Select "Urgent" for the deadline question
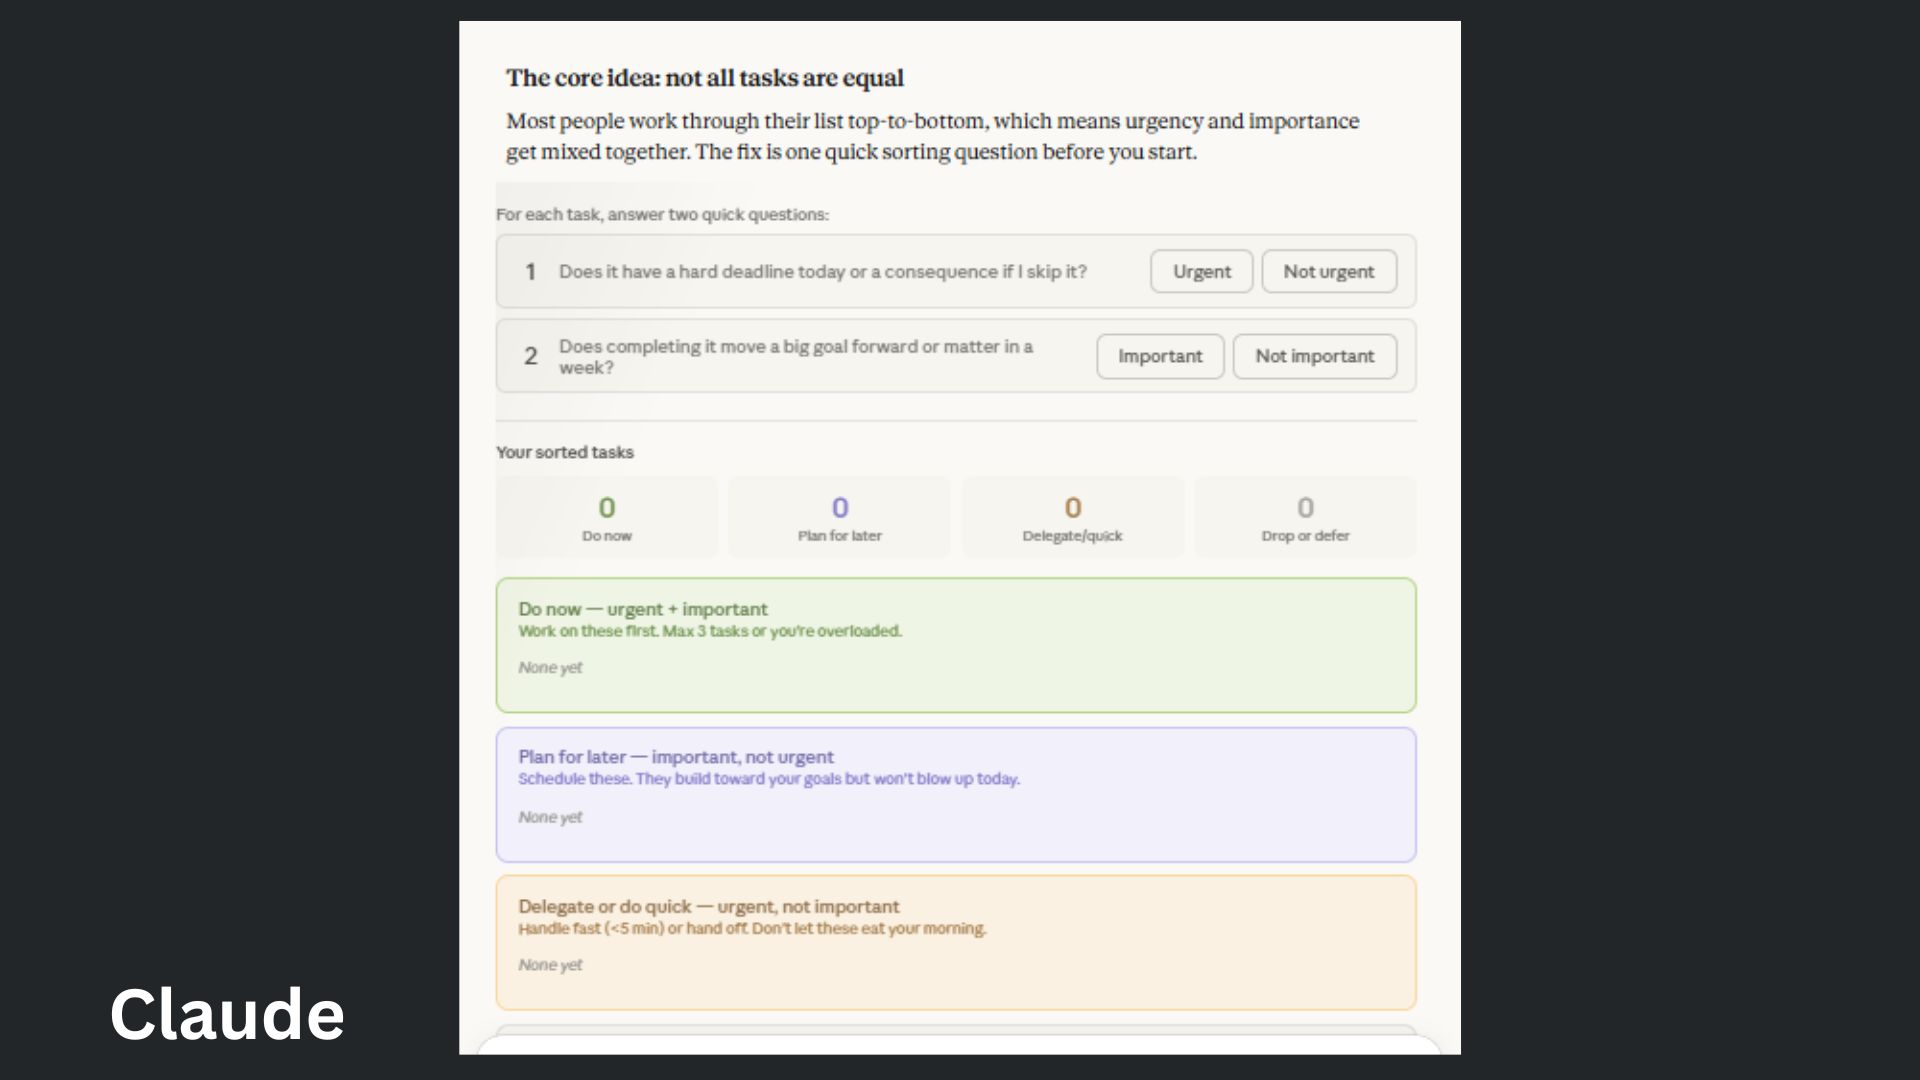The width and height of the screenshot is (1920, 1080). click(x=1201, y=271)
